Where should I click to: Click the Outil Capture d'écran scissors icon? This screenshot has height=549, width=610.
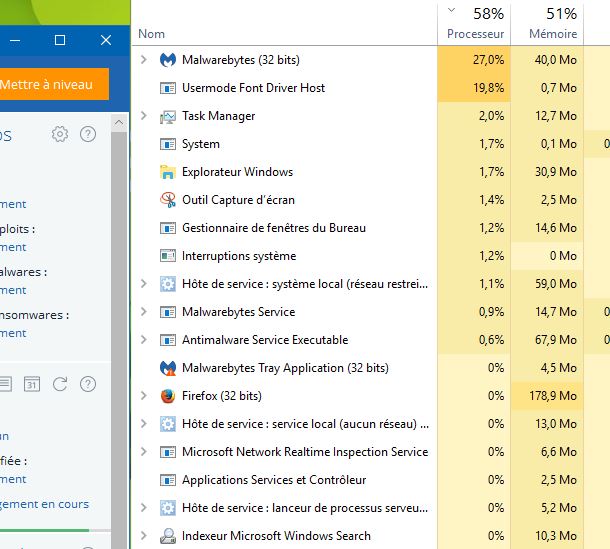click(168, 200)
